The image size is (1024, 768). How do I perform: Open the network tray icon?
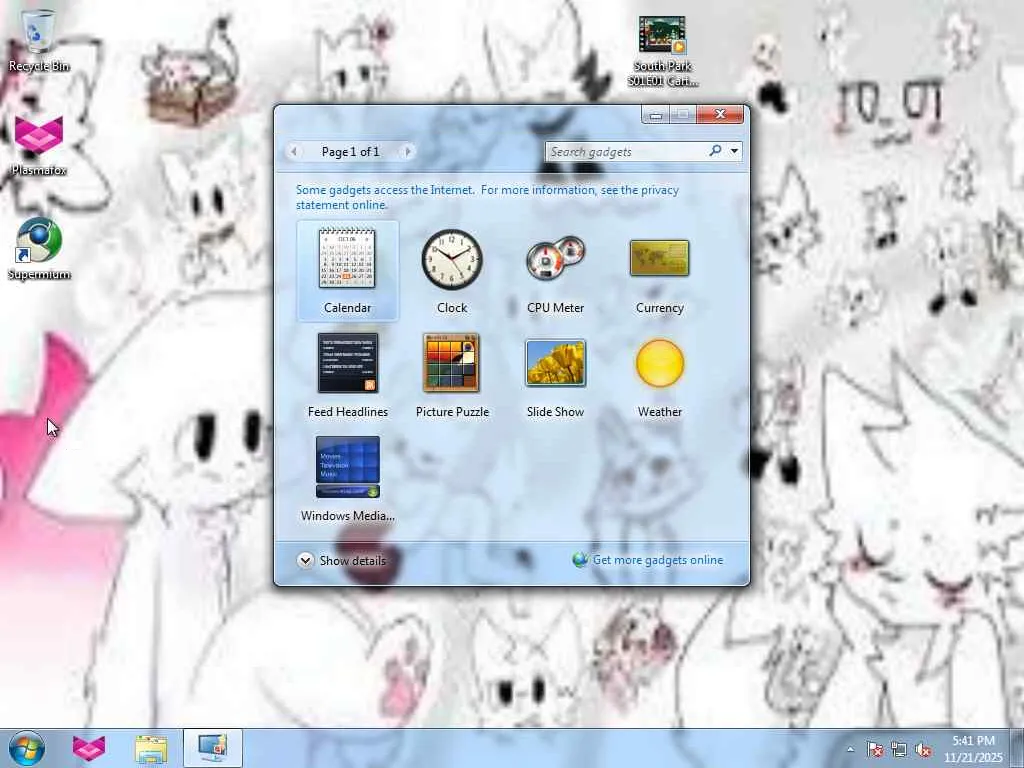[899, 750]
